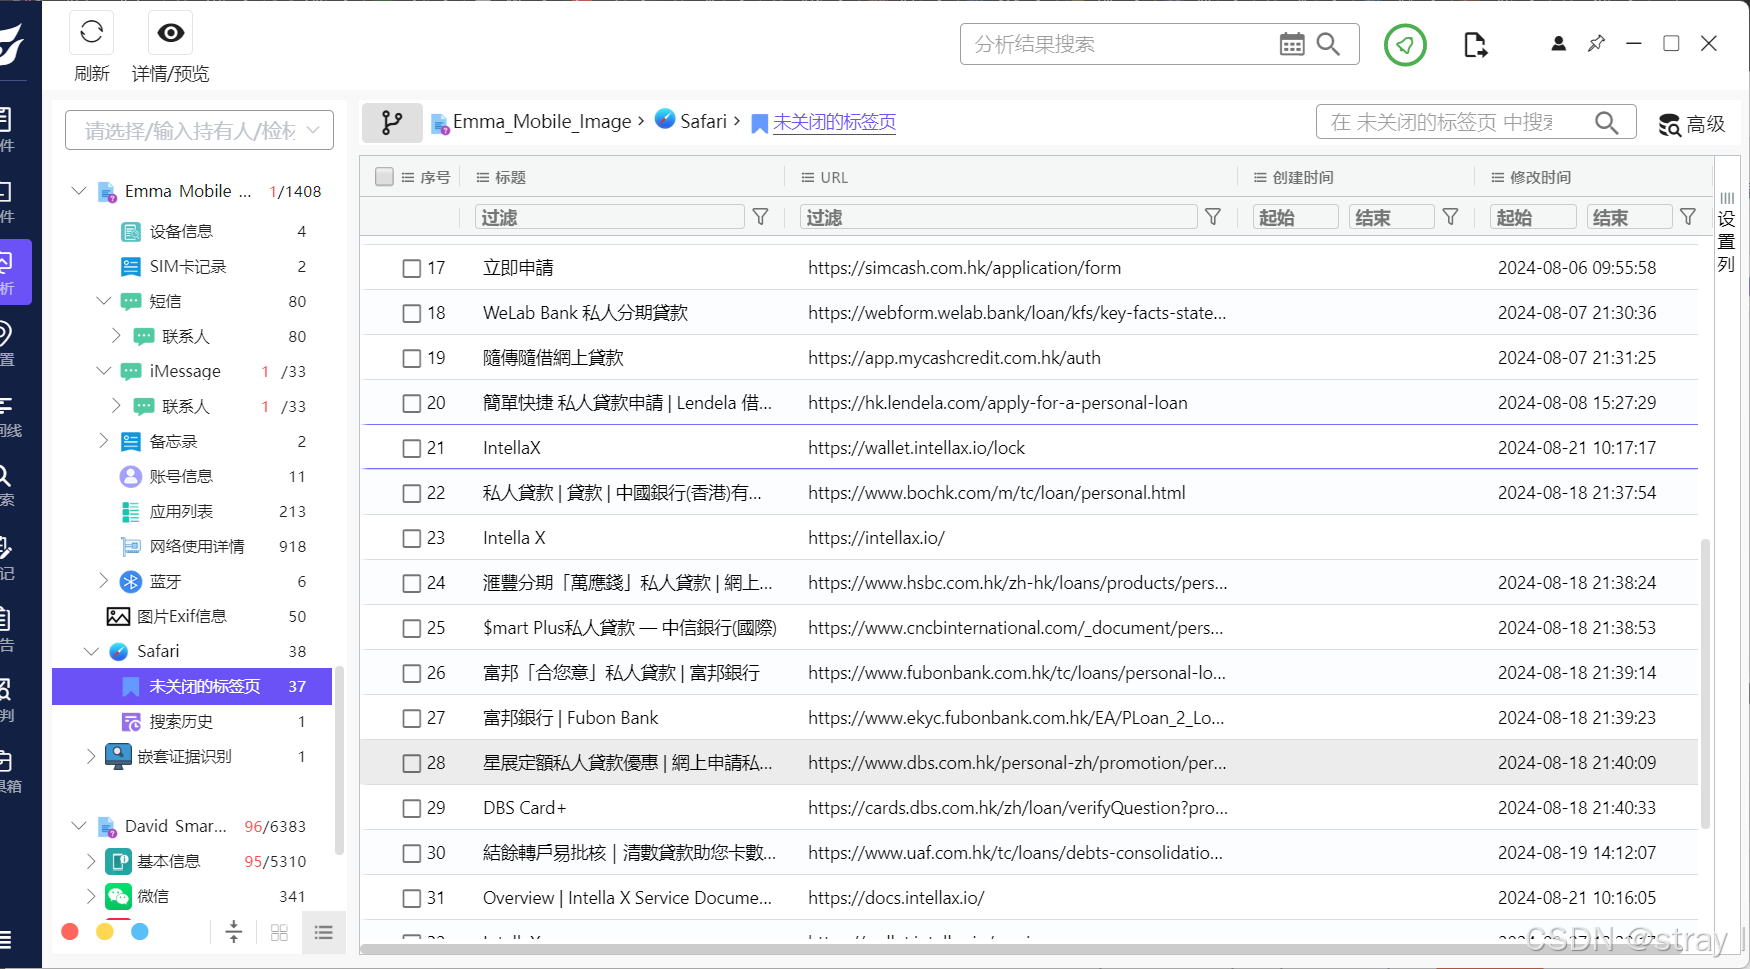Click the filter funnel icon for URL column
Viewport: 1750px width, 969px height.
(x=1213, y=217)
